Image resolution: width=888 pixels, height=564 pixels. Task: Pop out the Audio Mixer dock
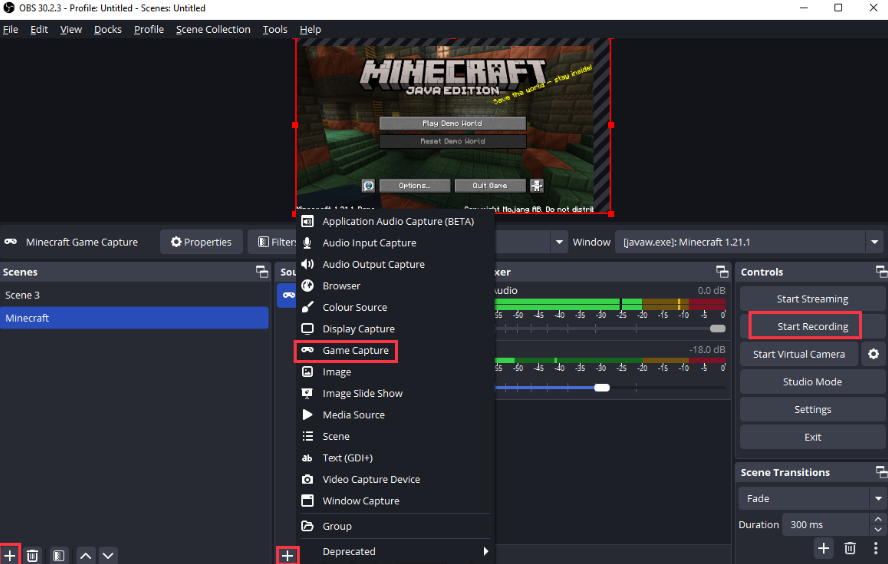722,272
